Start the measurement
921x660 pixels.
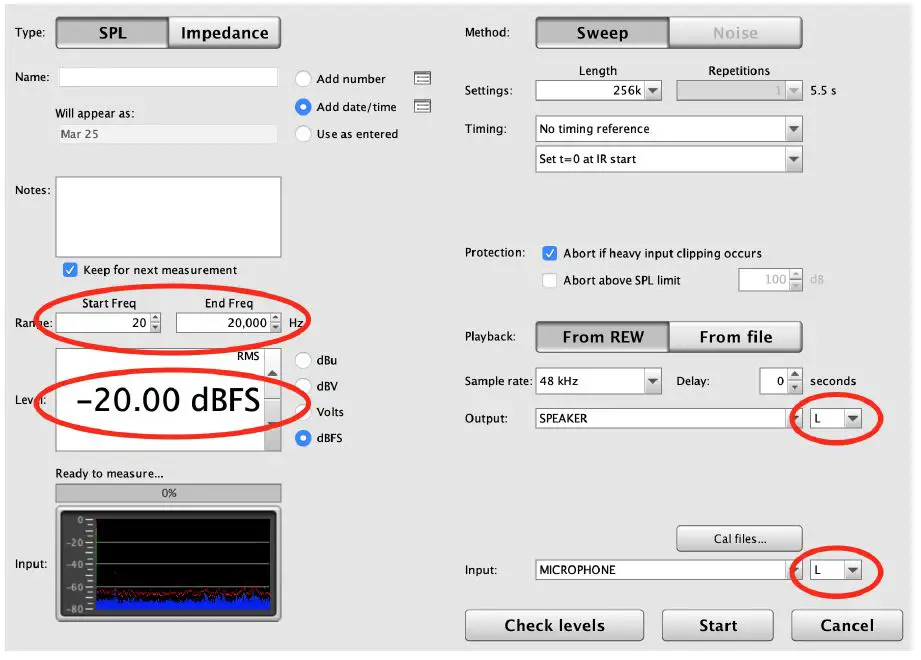(x=717, y=625)
